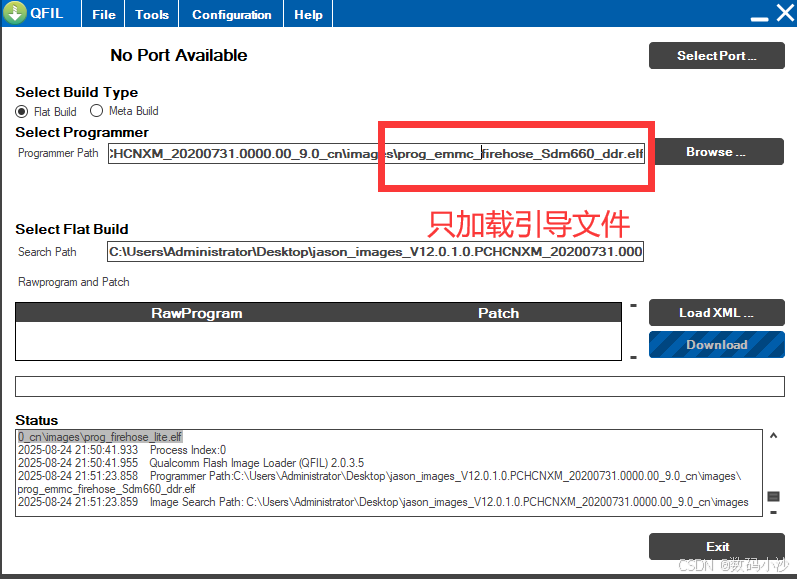The image size is (797, 579).
Task: Click the Patch column header
Action: coord(498,313)
